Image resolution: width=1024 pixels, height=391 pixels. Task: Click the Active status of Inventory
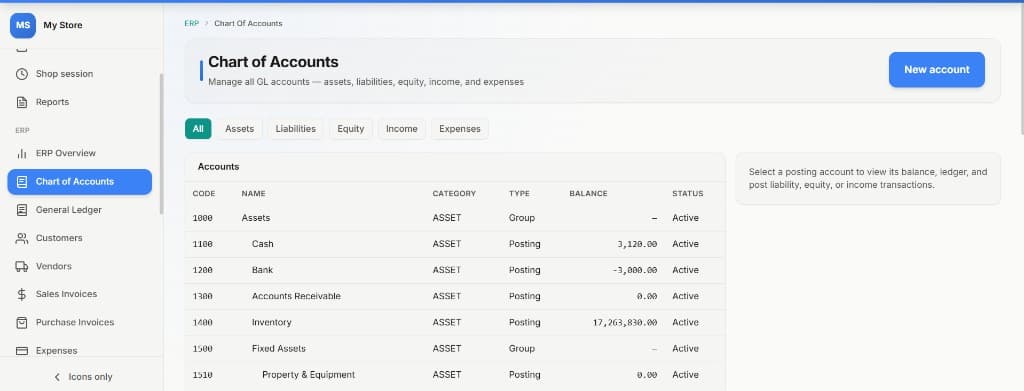click(685, 322)
